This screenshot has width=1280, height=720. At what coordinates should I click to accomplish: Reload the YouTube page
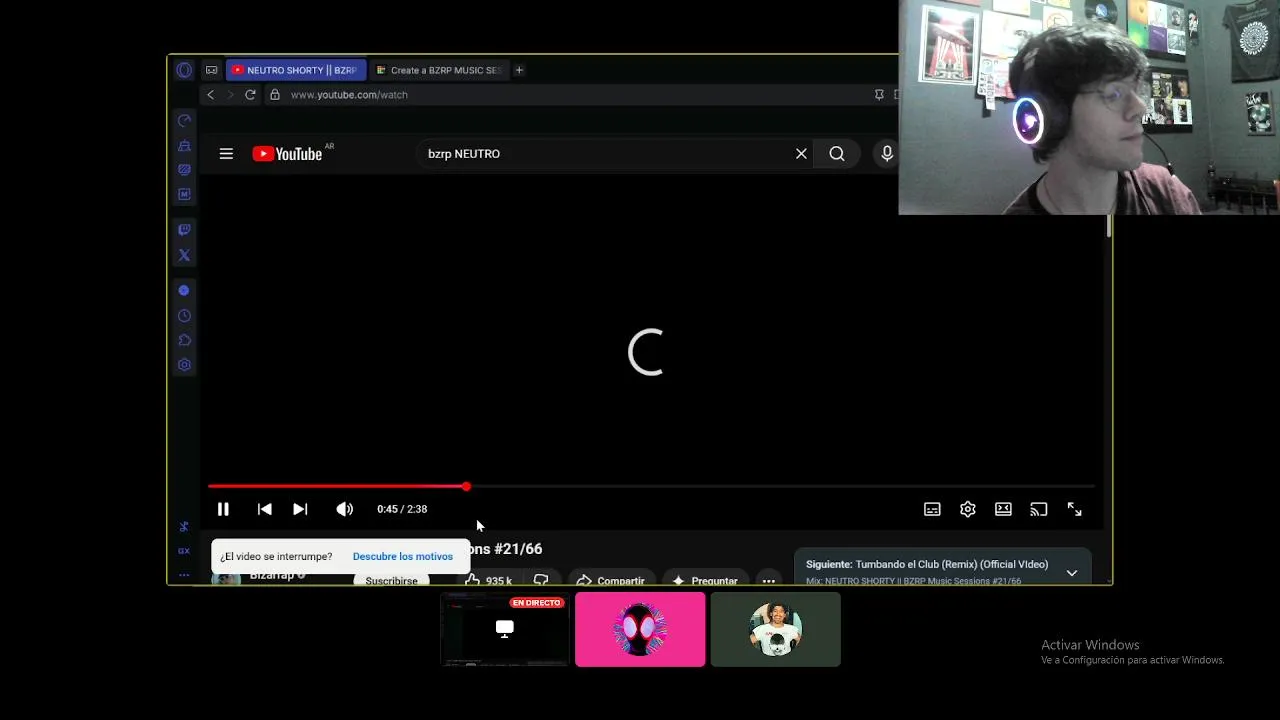coord(250,95)
